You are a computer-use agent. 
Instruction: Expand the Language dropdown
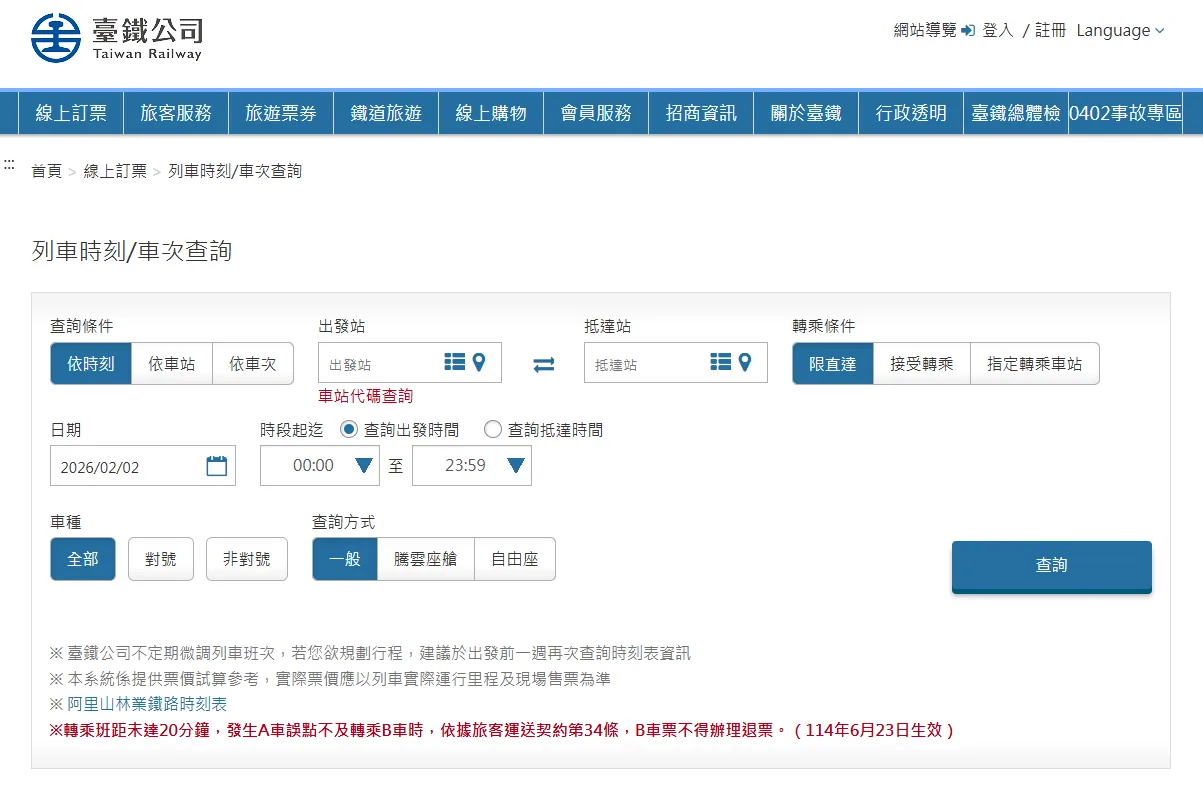pyautogui.click(x=1120, y=30)
